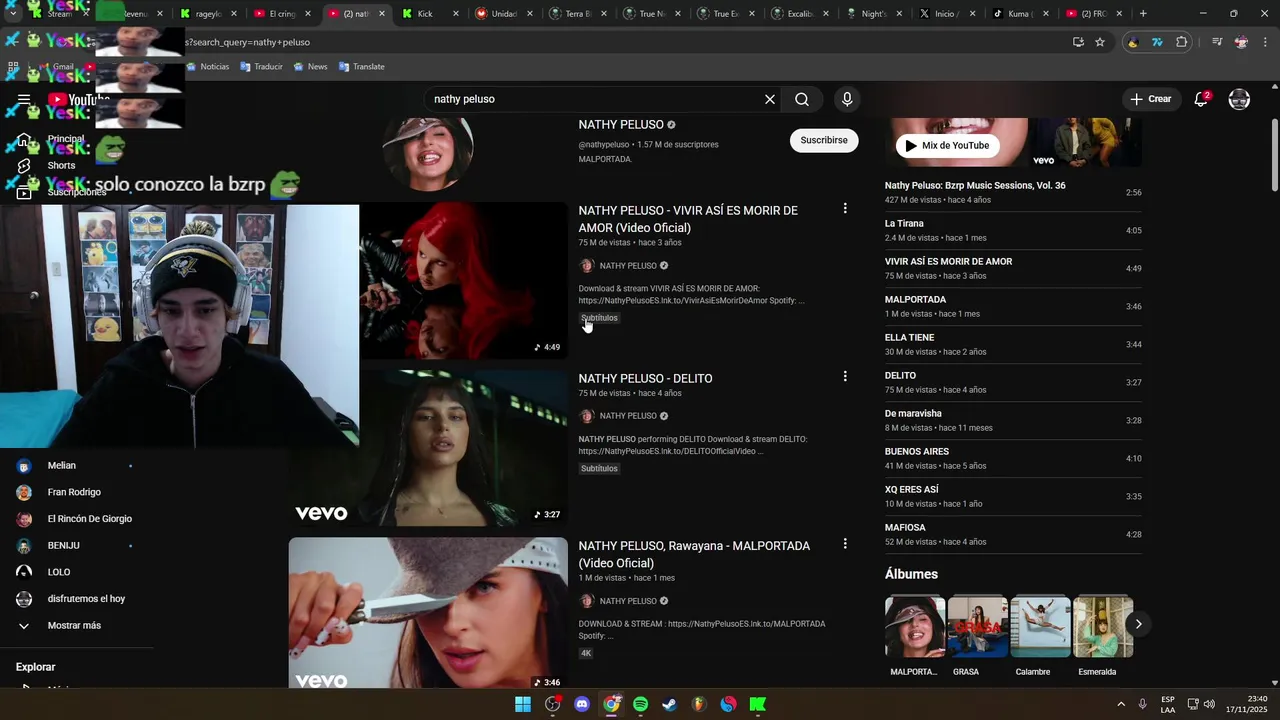The height and width of the screenshot is (720, 1280).
Task: Open the Shorts sidebar icon
Action: 24,165
